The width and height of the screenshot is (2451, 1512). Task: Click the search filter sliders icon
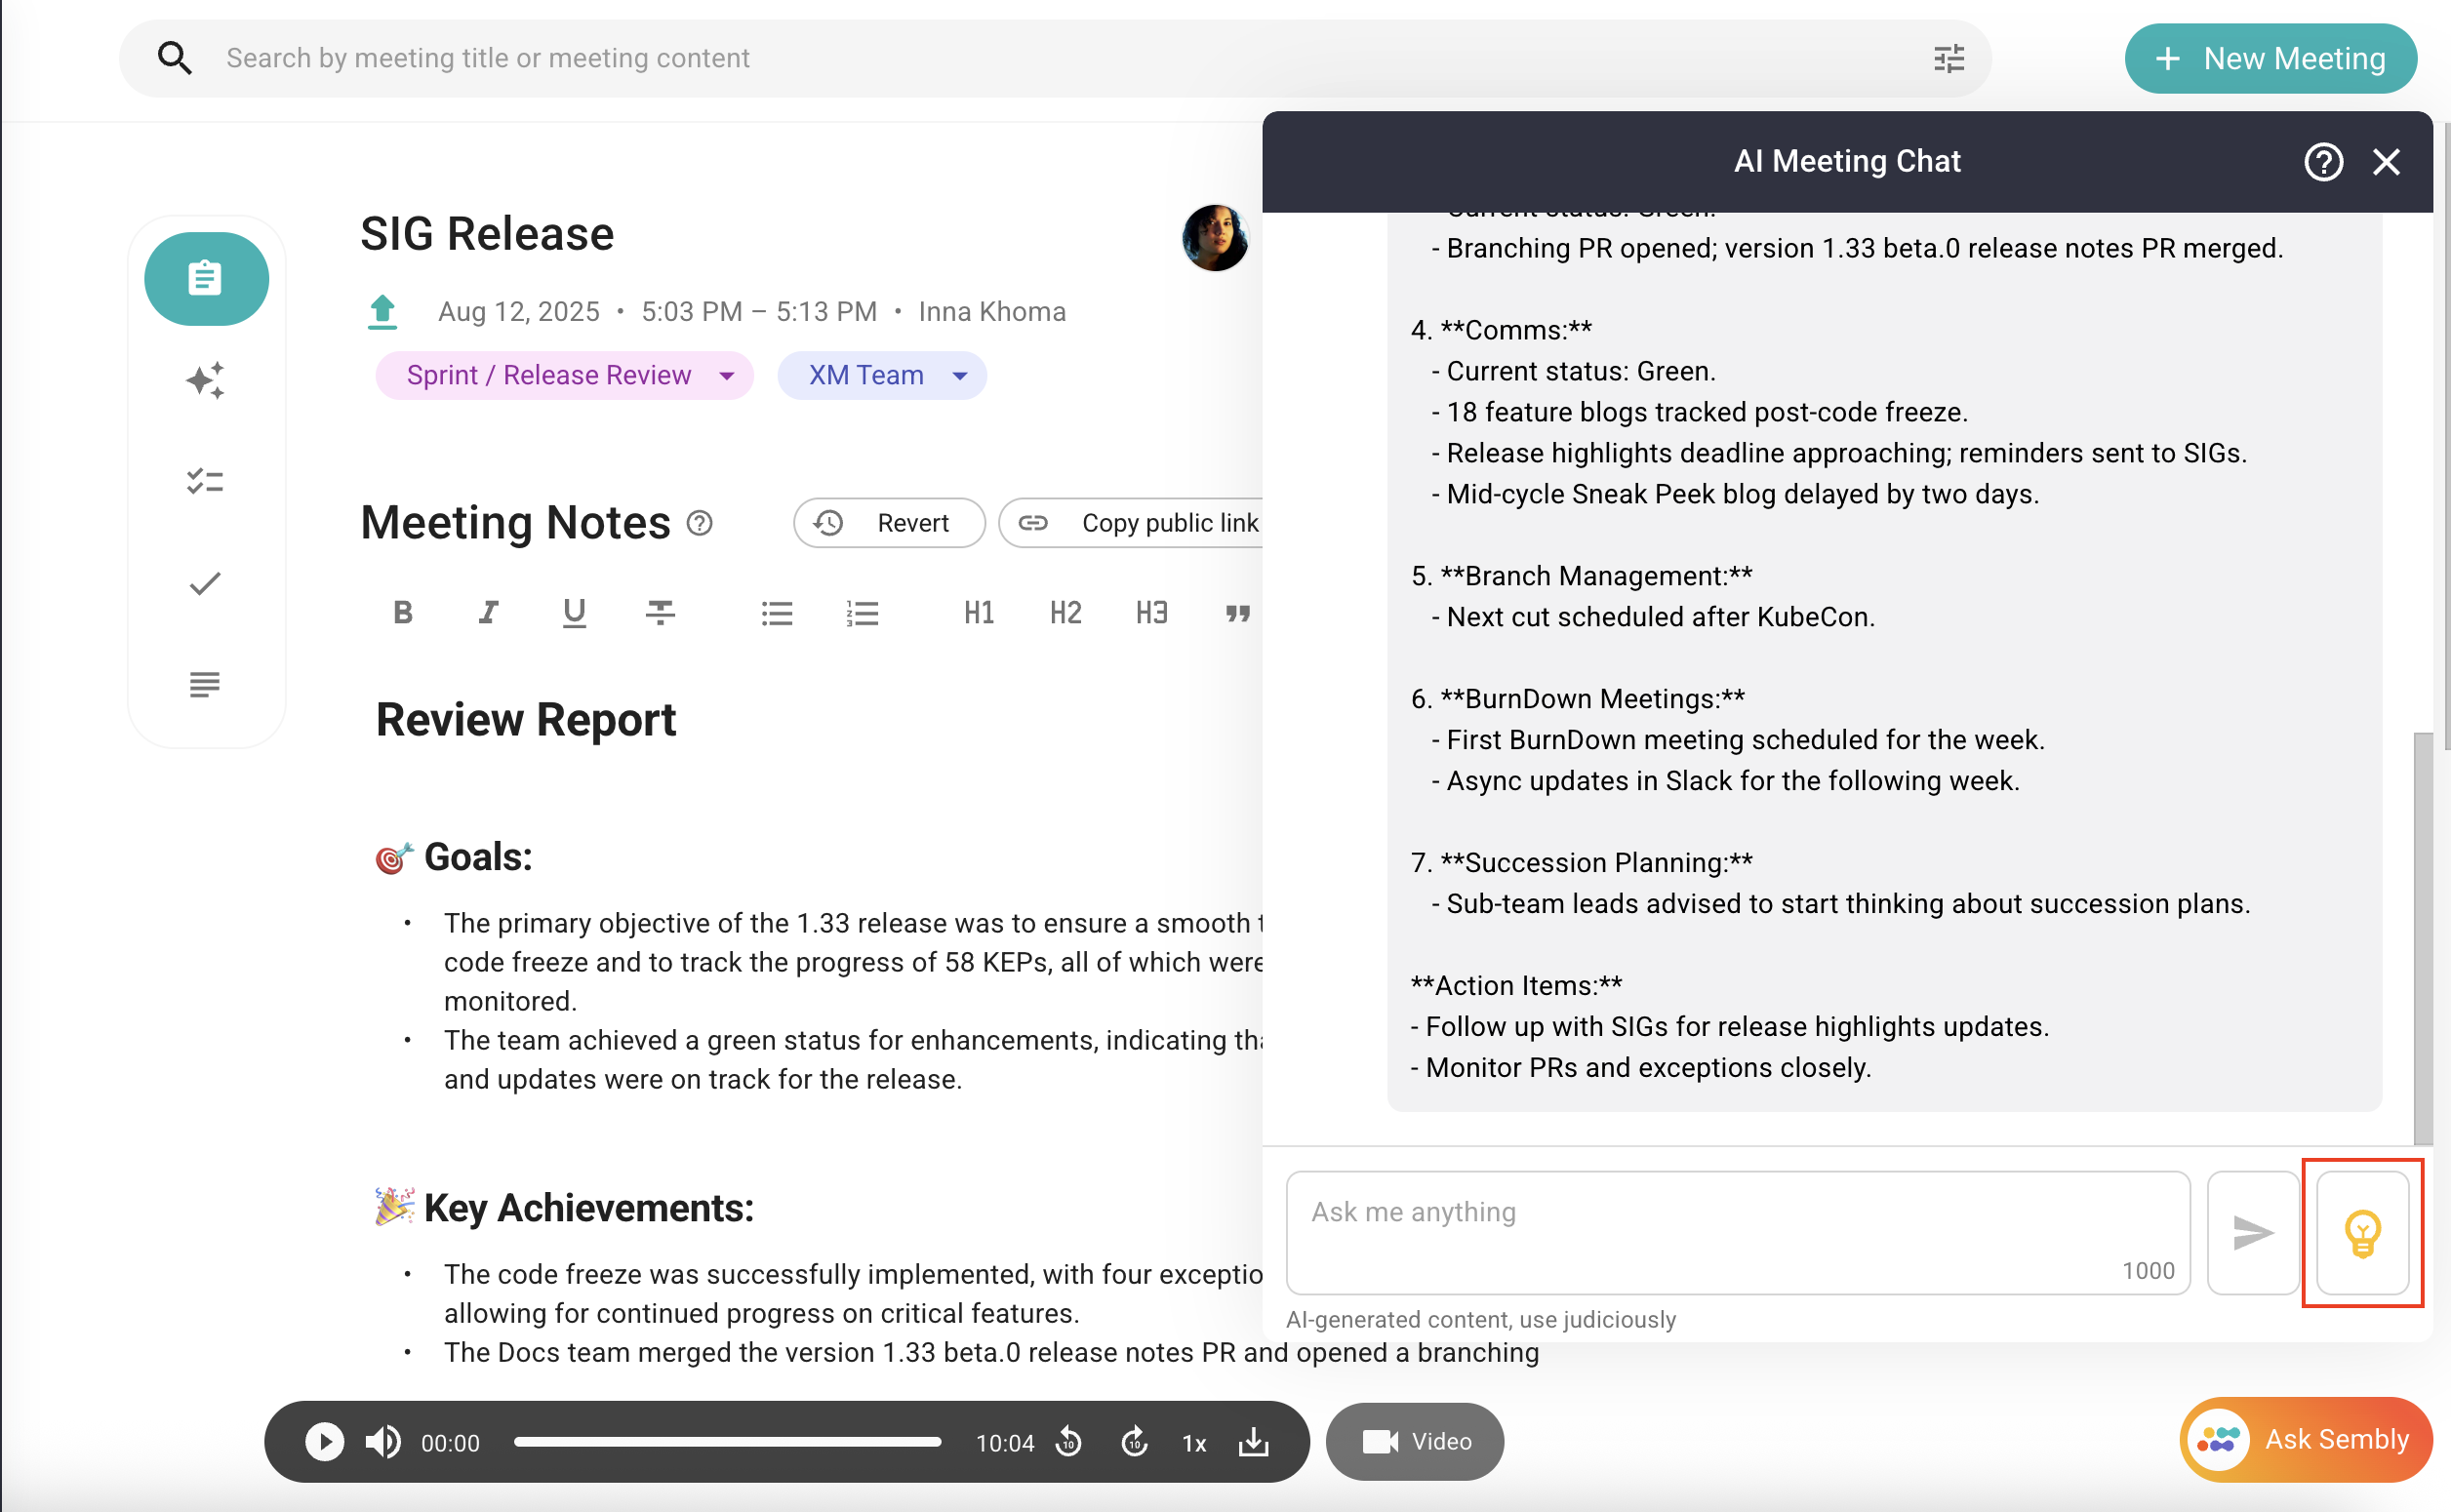1948,59
